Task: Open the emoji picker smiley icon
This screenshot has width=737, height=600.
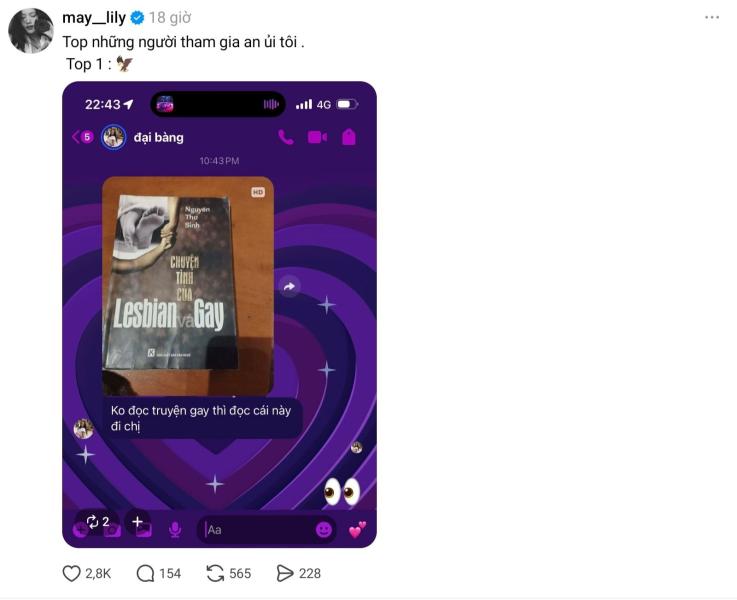Action: [x=323, y=530]
